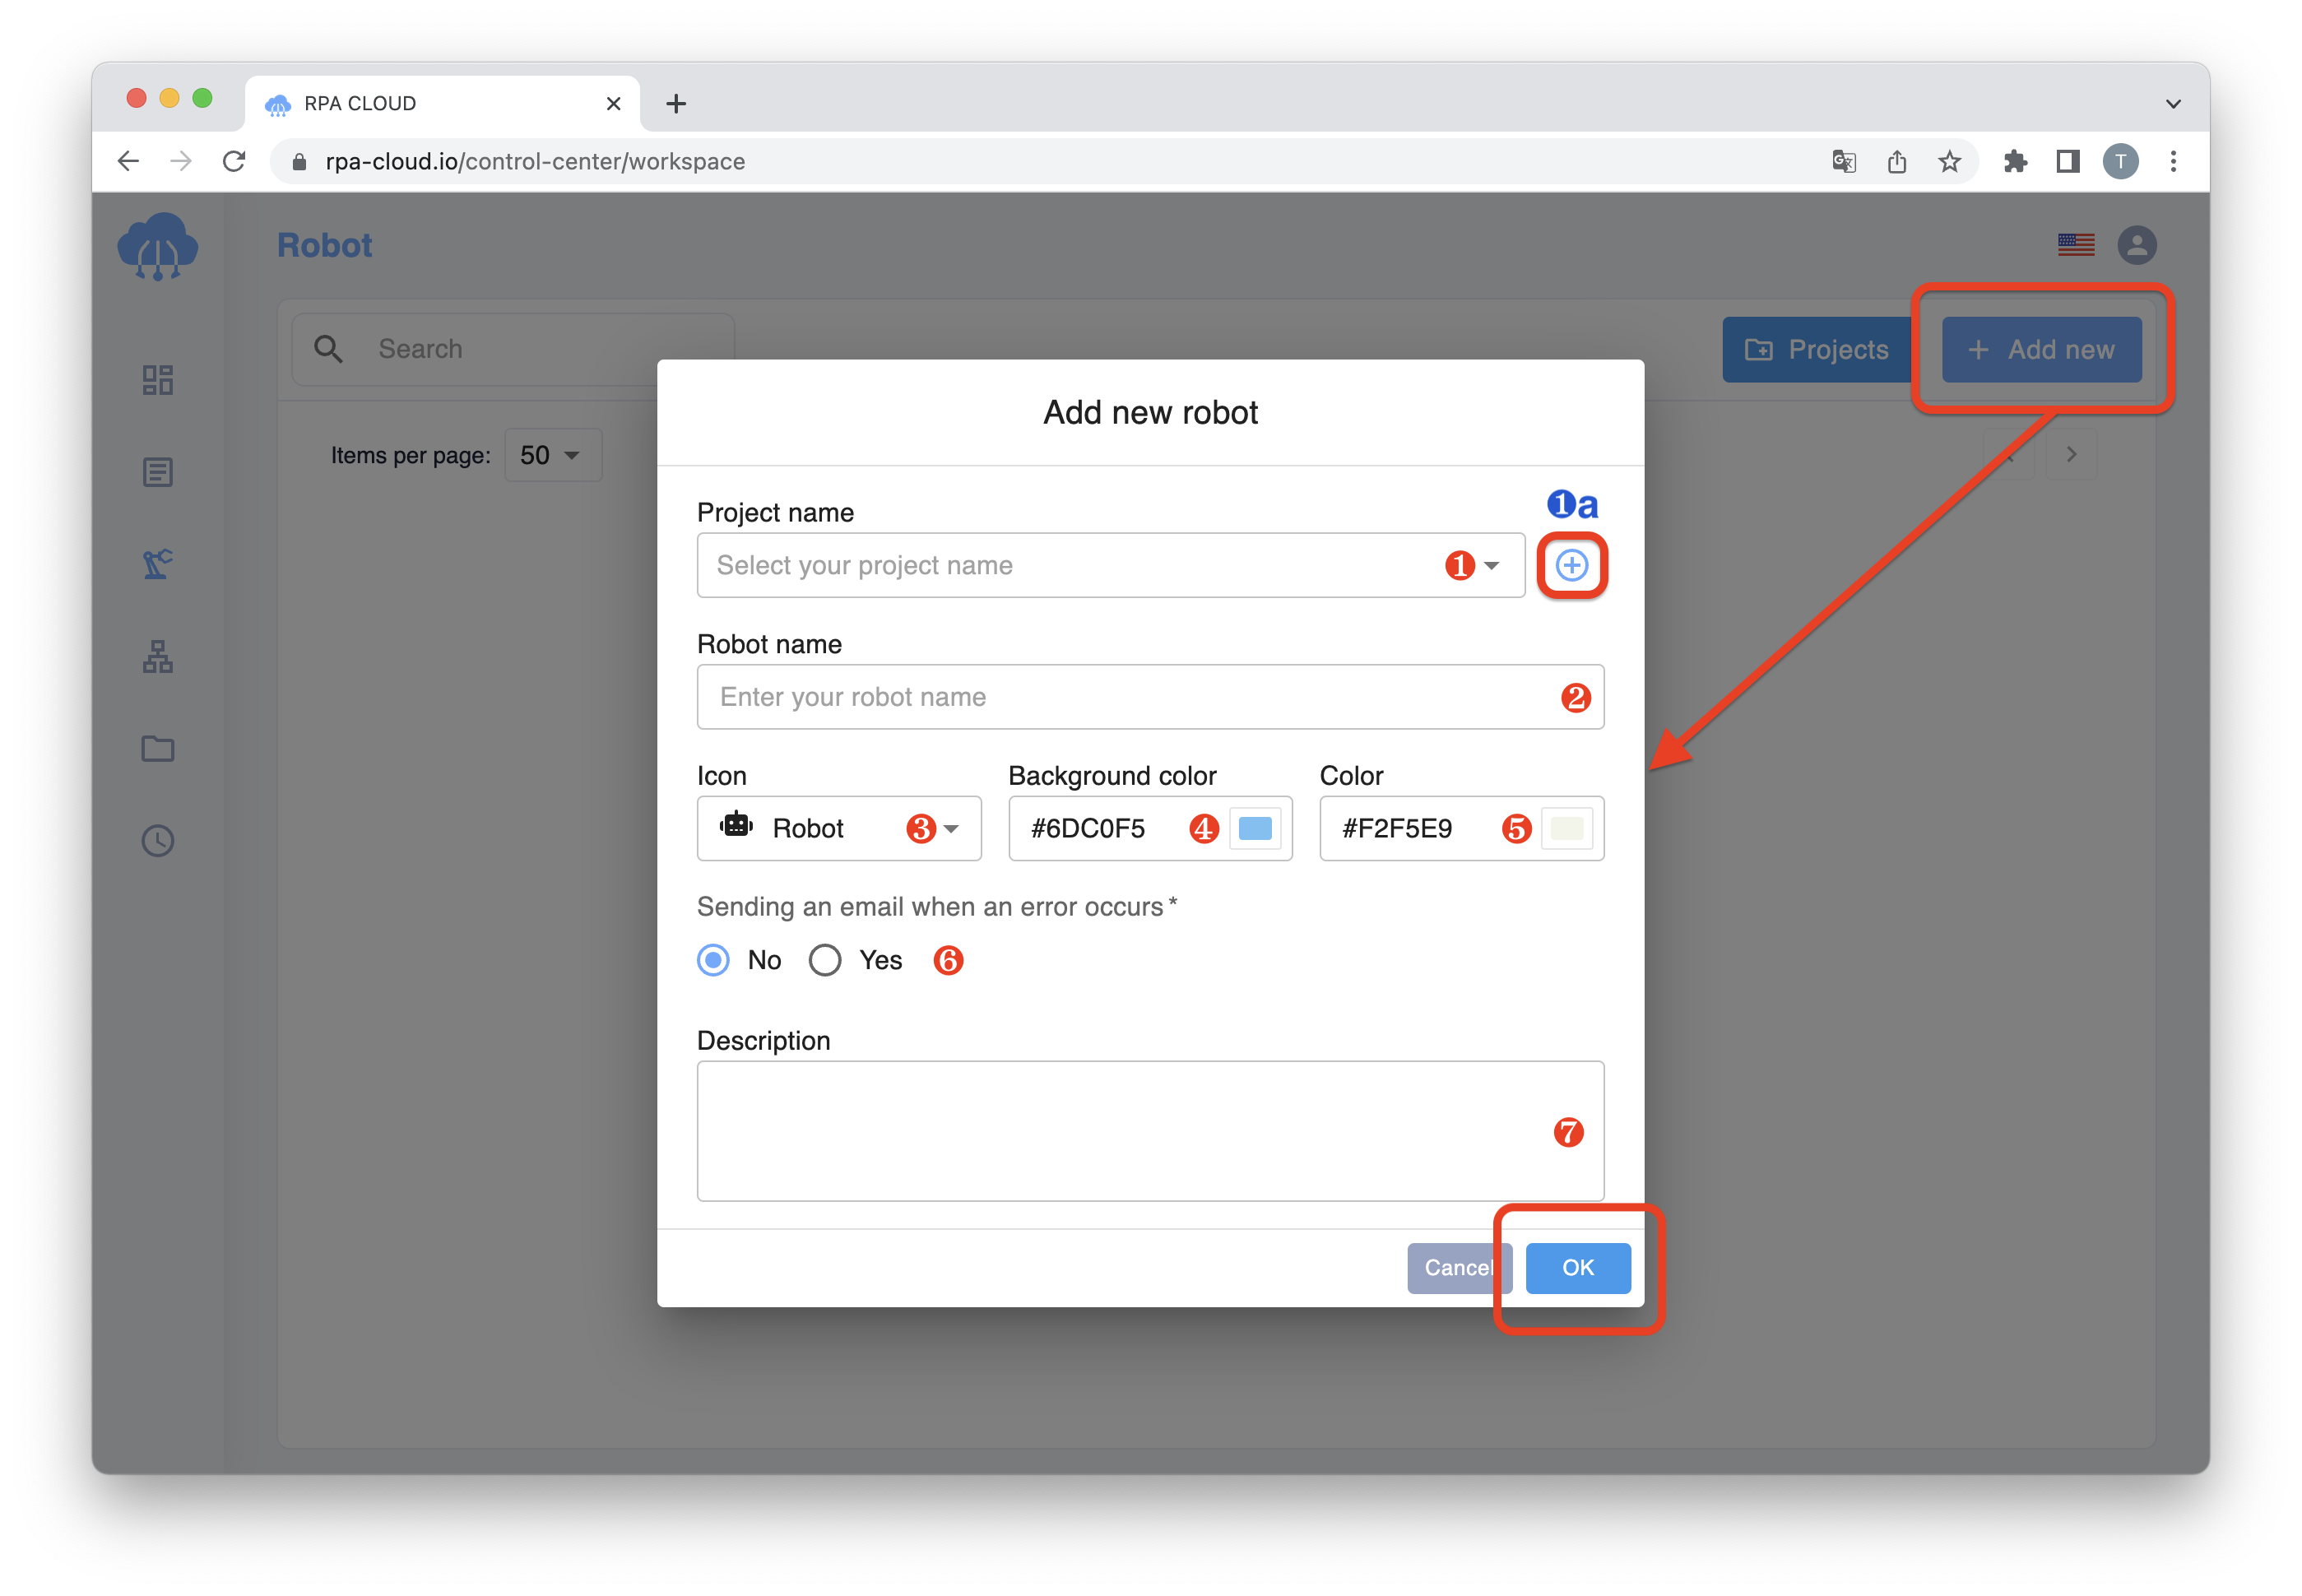Click the Background color hex field
The height and width of the screenshot is (1596, 2302).
point(1150,829)
